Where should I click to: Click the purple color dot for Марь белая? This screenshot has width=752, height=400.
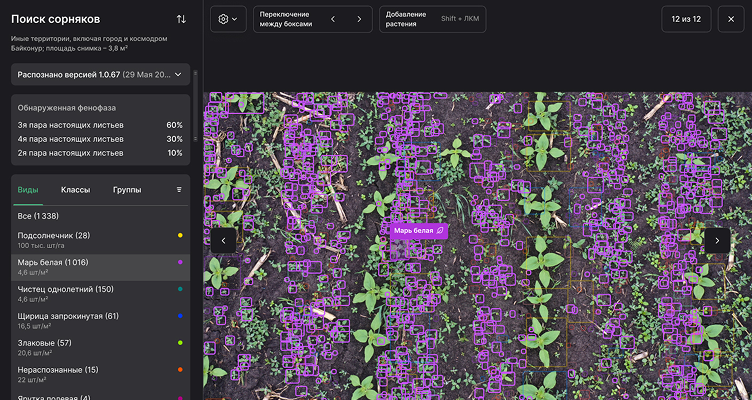180,262
